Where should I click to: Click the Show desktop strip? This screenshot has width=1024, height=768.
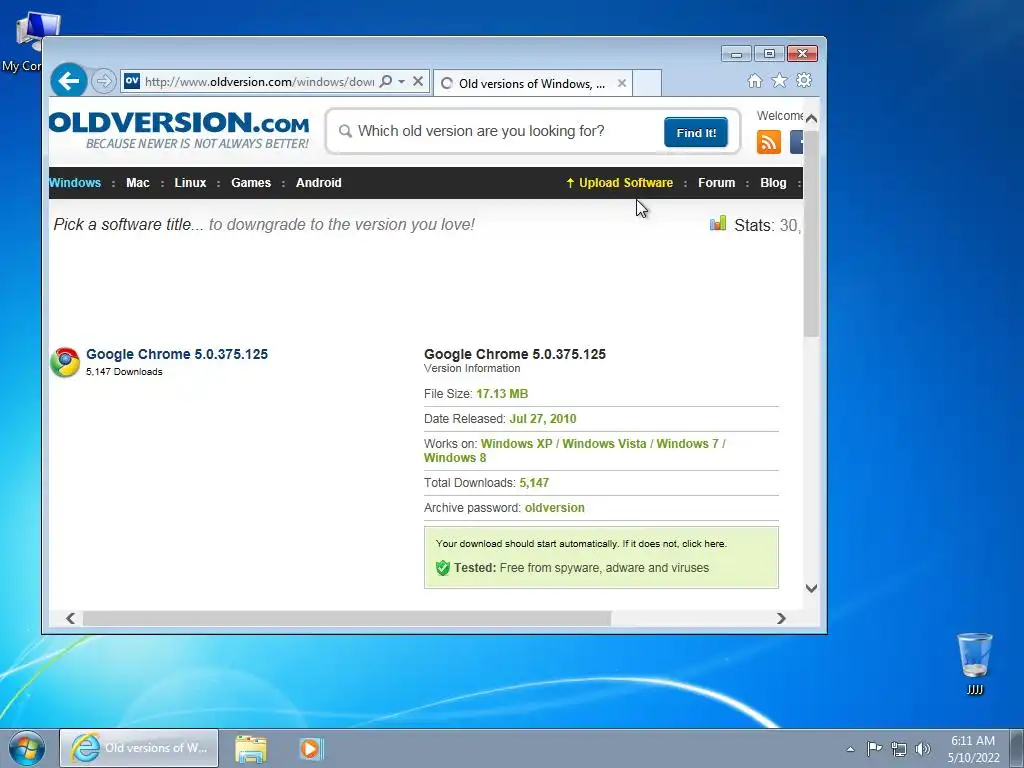coord(1017,748)
